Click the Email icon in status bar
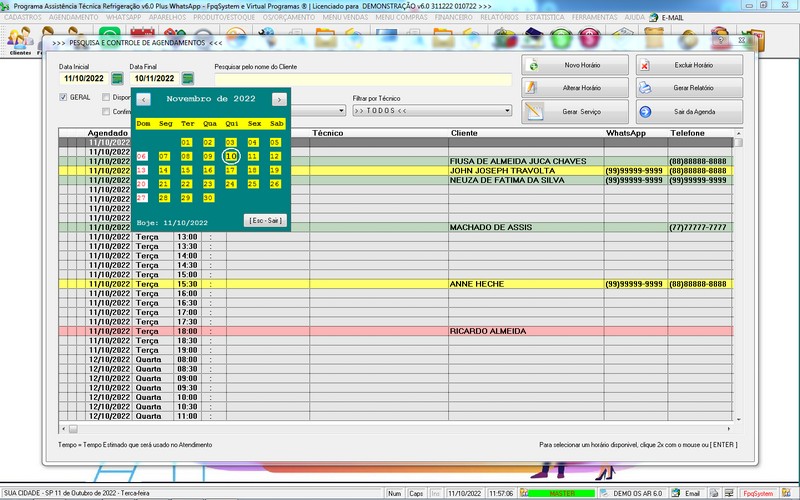This screenshot has width=800, height=500. pyautogui.click(x=676, y=493)
